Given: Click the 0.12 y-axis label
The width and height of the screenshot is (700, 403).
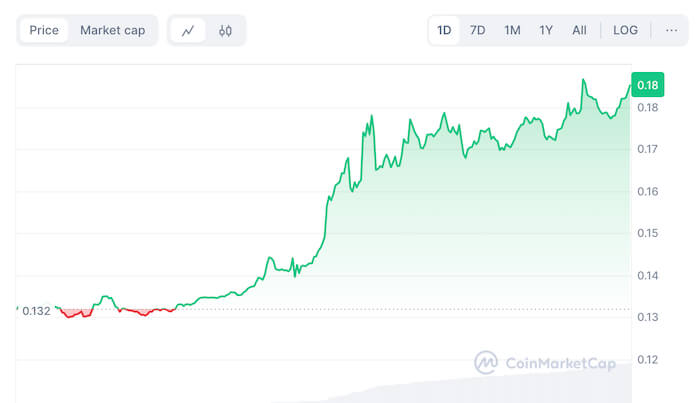Looking at the screenshot, I should (648, 359).
